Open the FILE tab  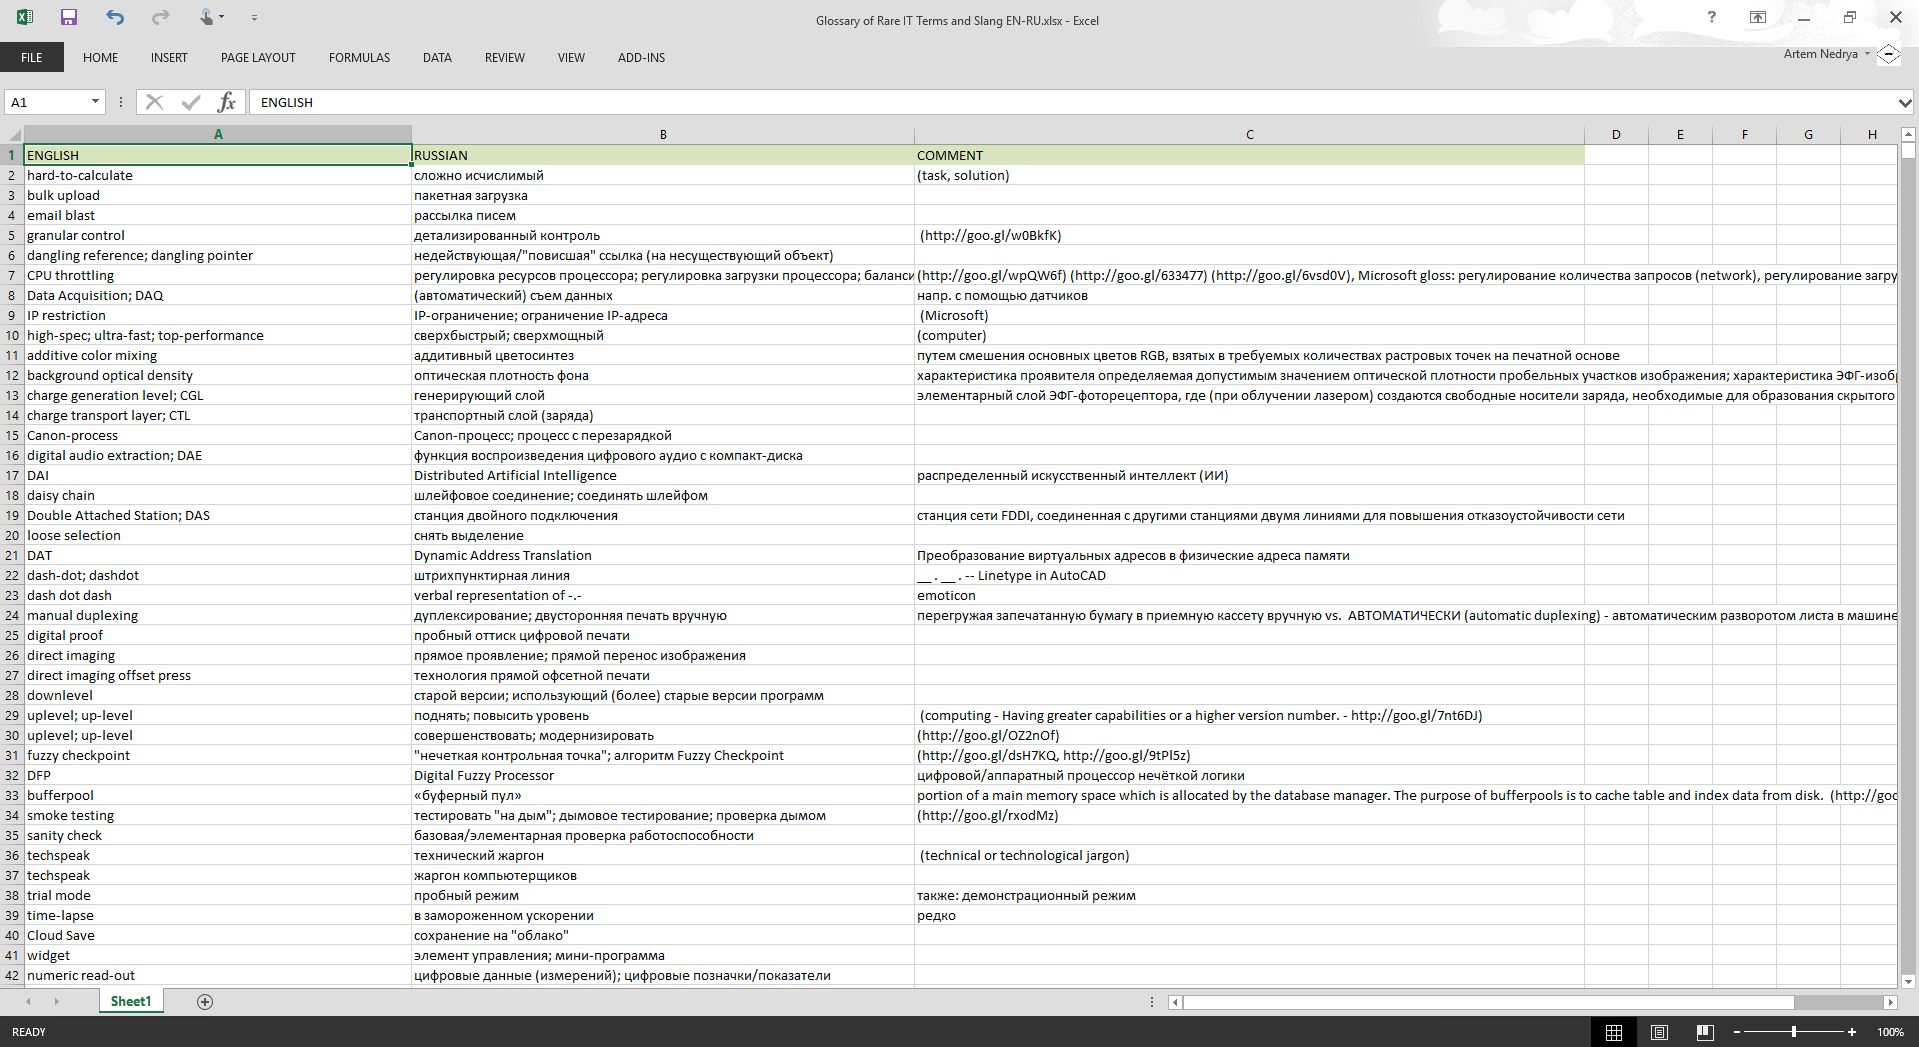32,57
